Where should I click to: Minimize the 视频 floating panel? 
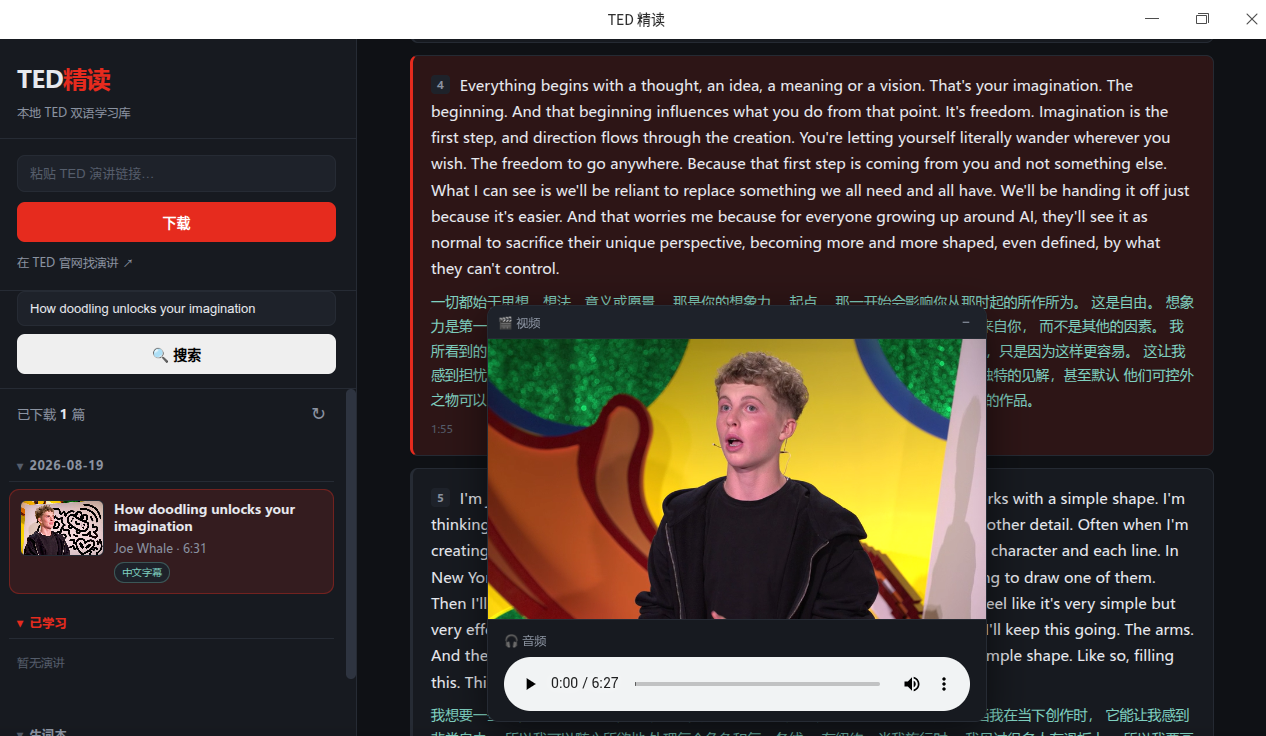966,322
